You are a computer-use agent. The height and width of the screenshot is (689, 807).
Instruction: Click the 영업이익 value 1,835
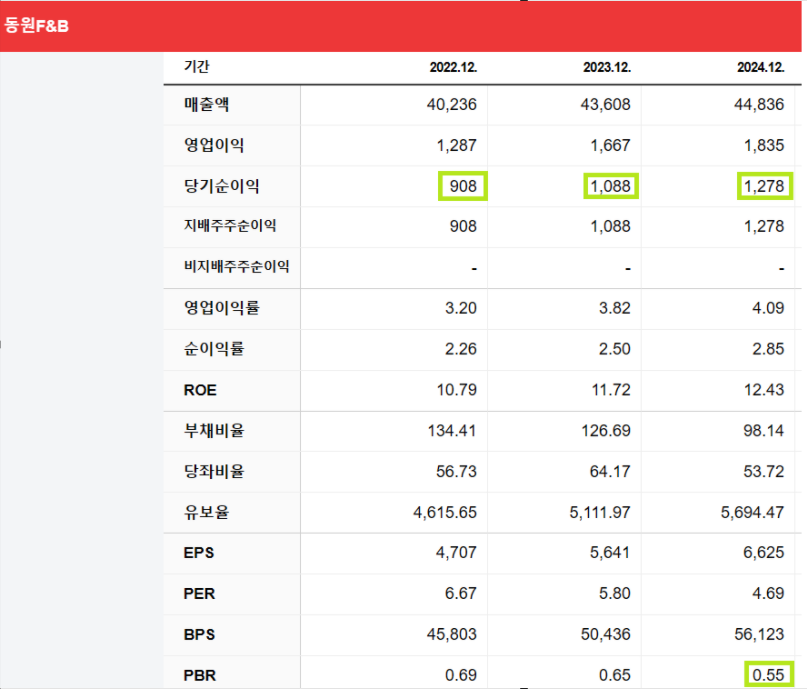pyautogui.click(x=764, y=145)
